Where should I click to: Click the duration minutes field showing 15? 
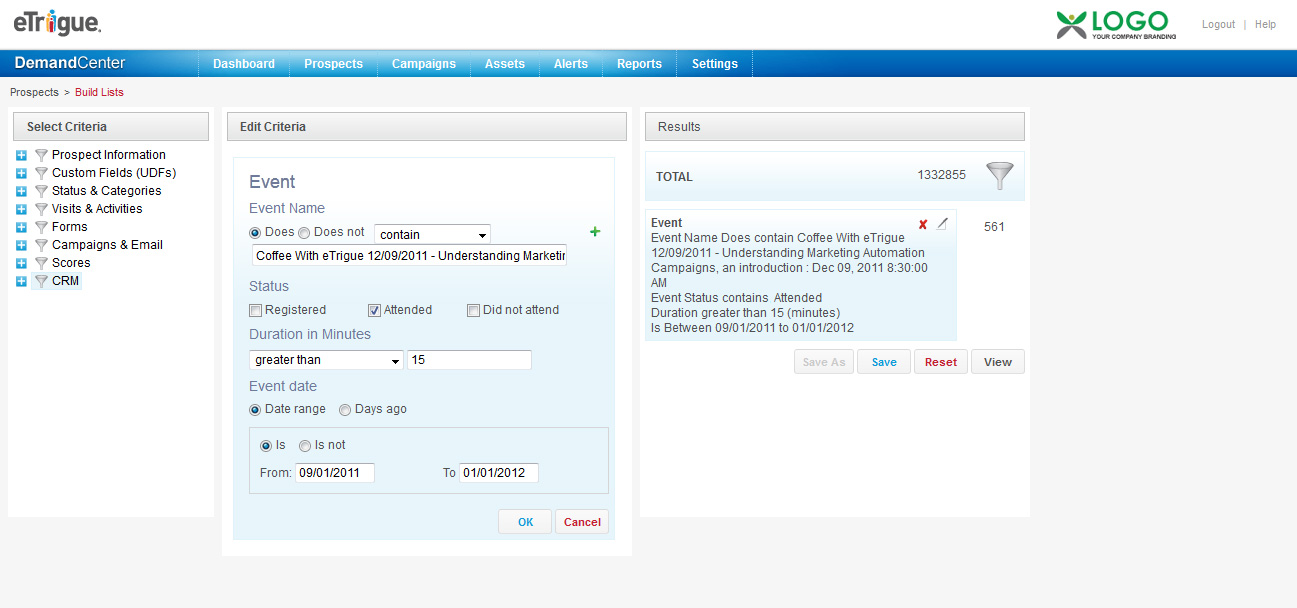(469, 360)
